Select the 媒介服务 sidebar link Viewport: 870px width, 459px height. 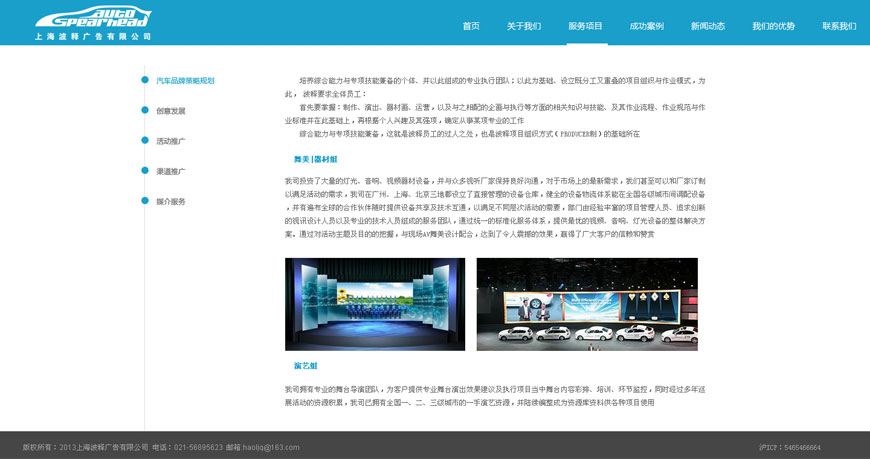point(171,201)
